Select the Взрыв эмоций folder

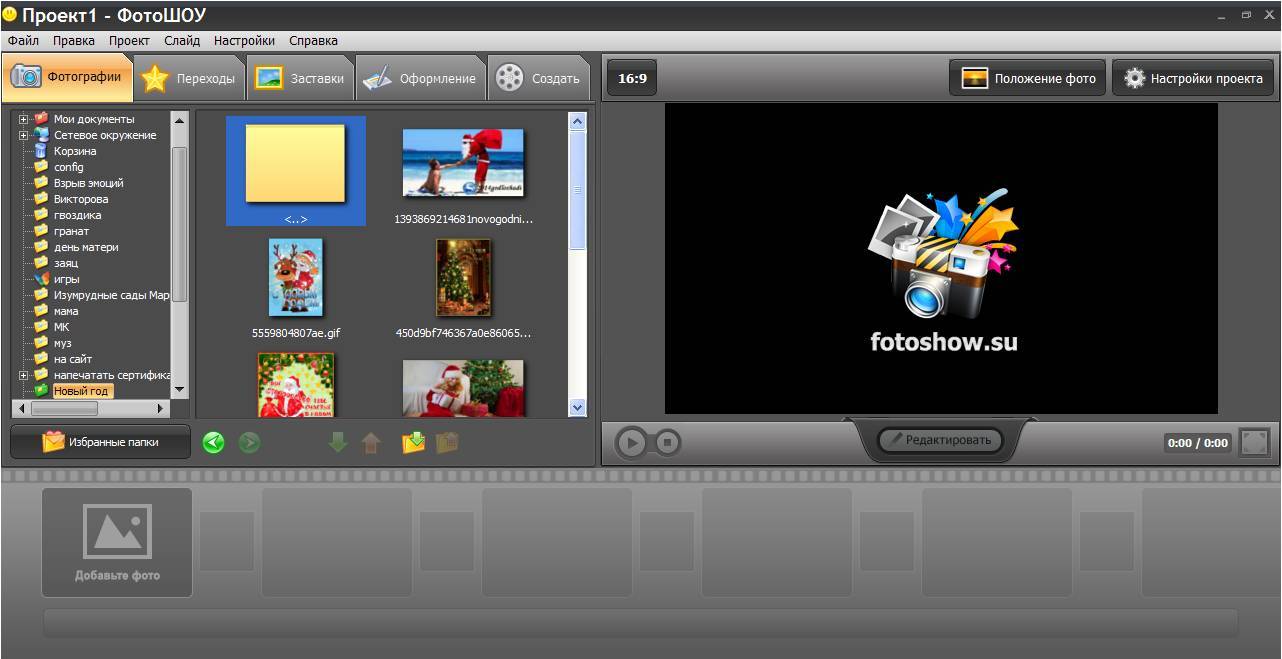click(x=88, y=183)
